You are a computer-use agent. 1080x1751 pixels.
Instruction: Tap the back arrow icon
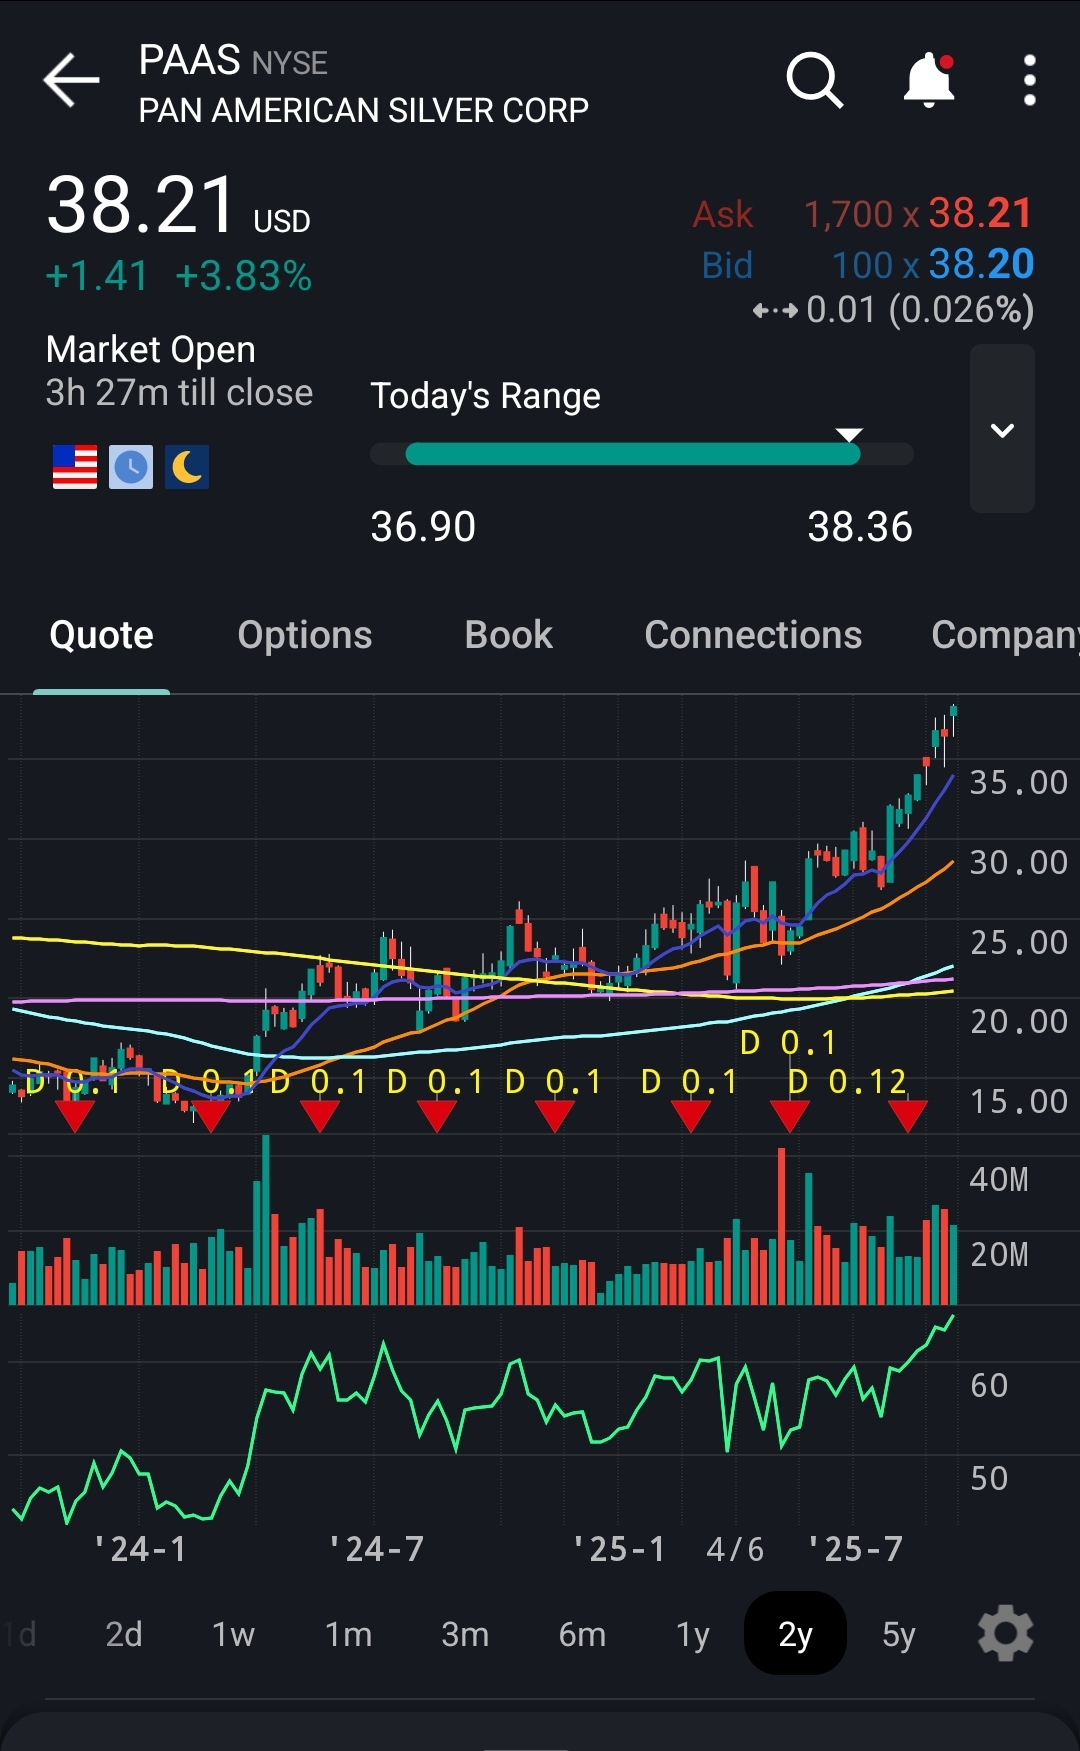tap(71, 80)
